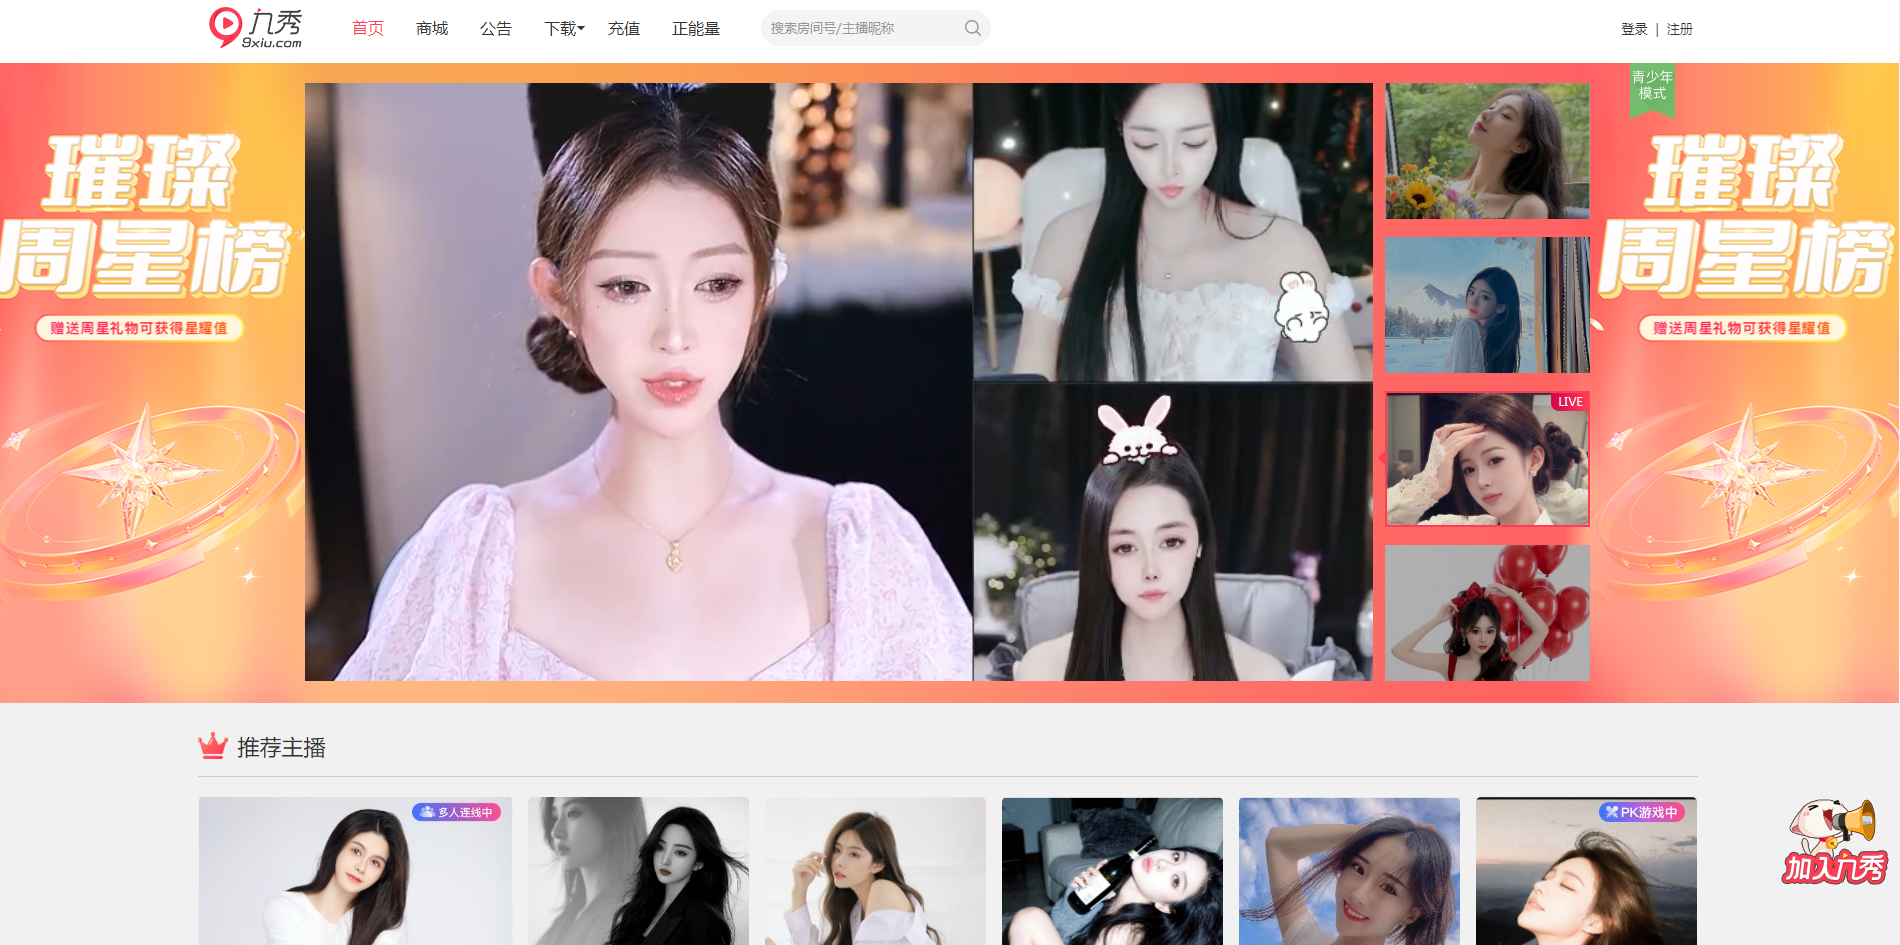This screenshot has height=945, width=1900.
Task: Click the 多人连线中 badge on first card
Action: pos(457,812)
